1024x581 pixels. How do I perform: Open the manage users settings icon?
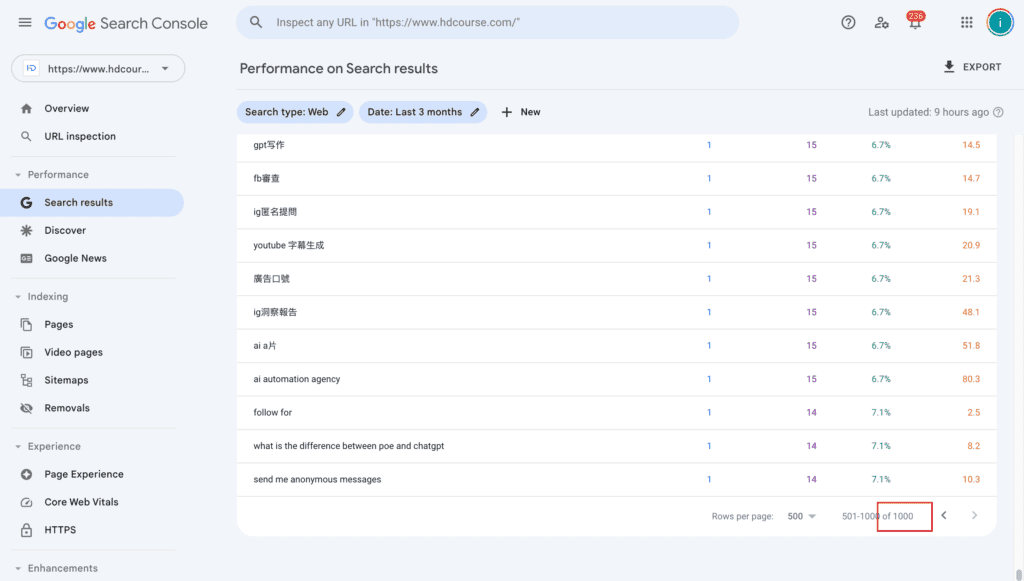pos(881,23)
